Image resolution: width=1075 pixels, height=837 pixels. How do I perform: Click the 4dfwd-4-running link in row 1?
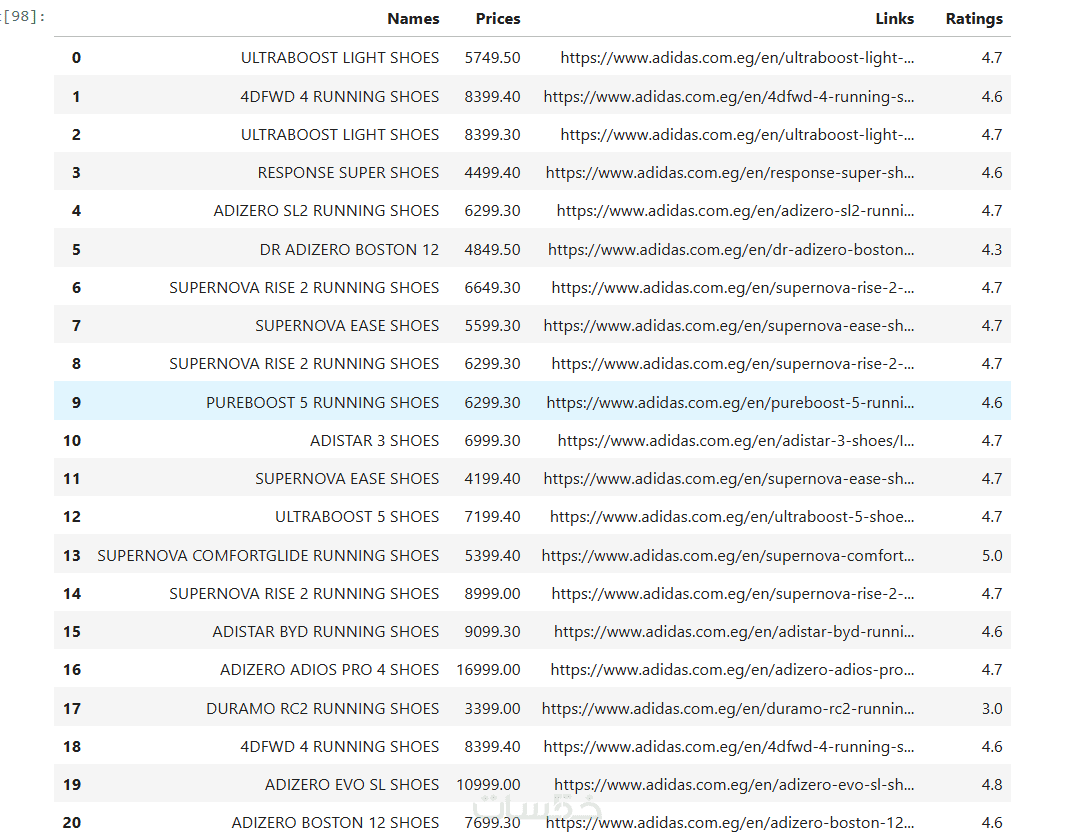729,97
